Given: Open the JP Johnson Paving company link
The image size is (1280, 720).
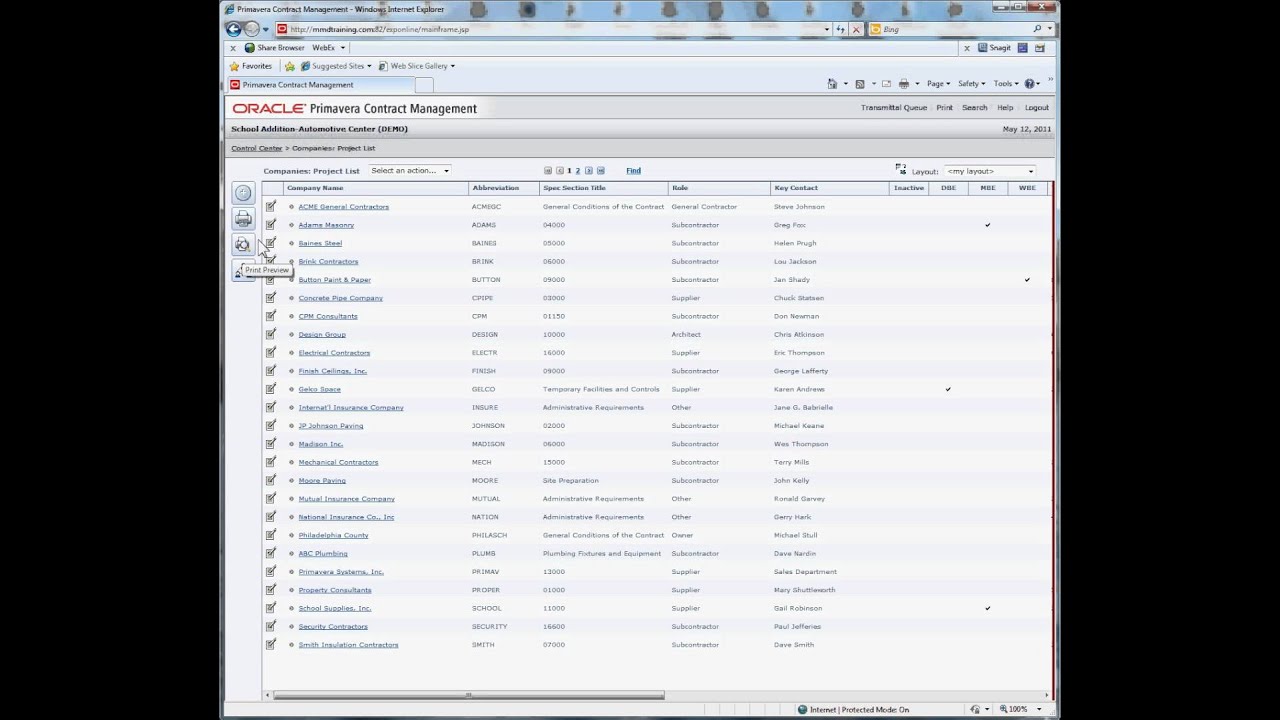Looking at the screenshot, I should point(331,426).
